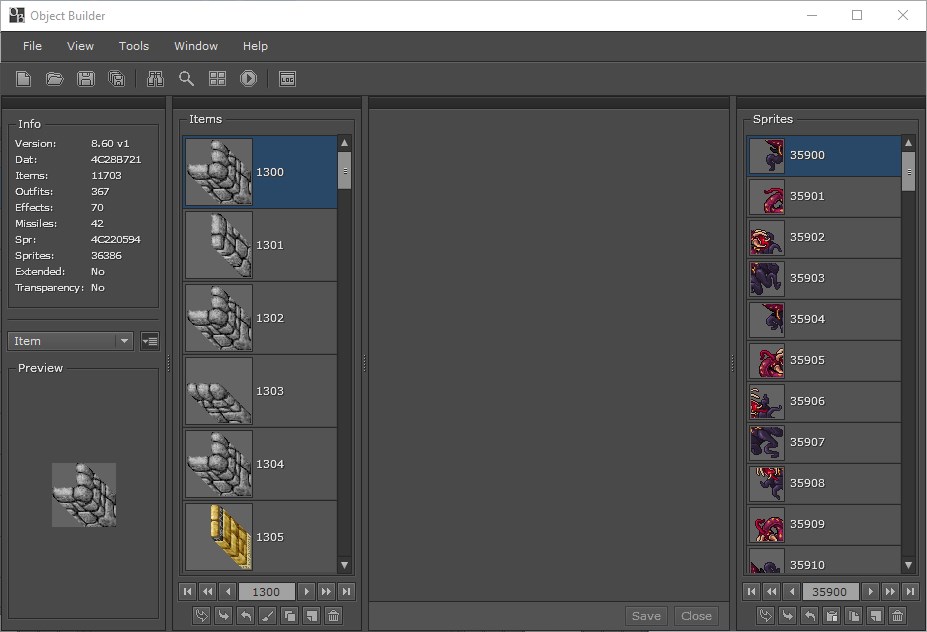The height and width of the screenshot is (632, 927).
Task: Click the Sprites count value 36386
Action: [106, 255]
